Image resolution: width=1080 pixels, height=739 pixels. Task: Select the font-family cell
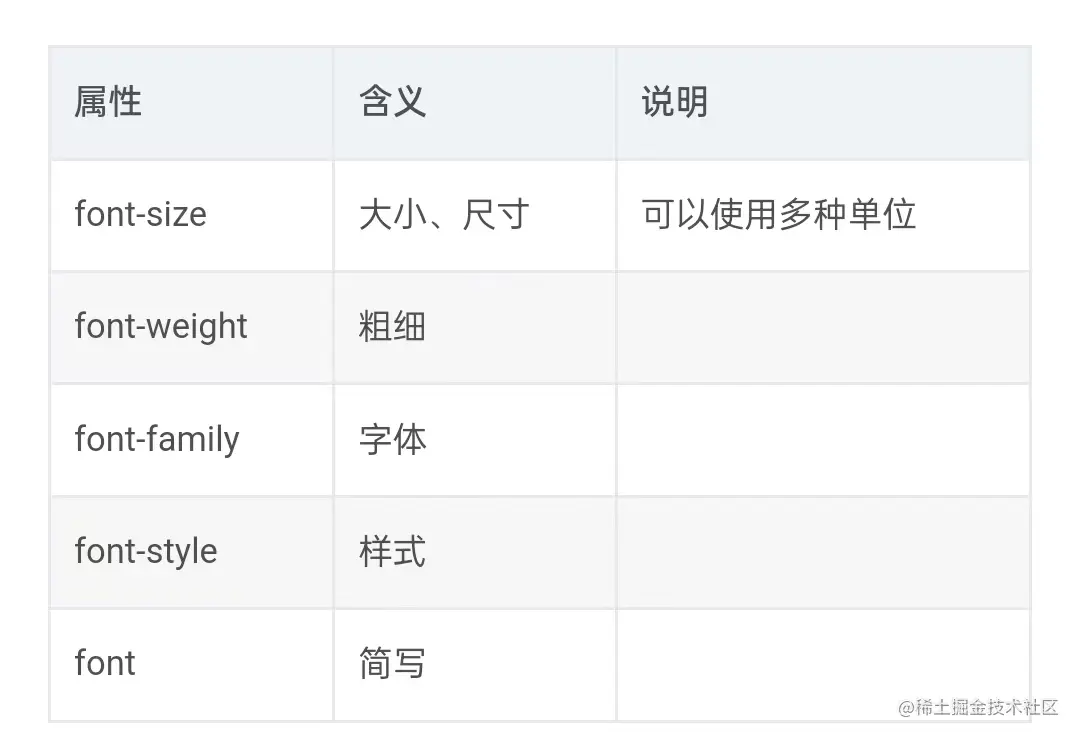point(191,440)
